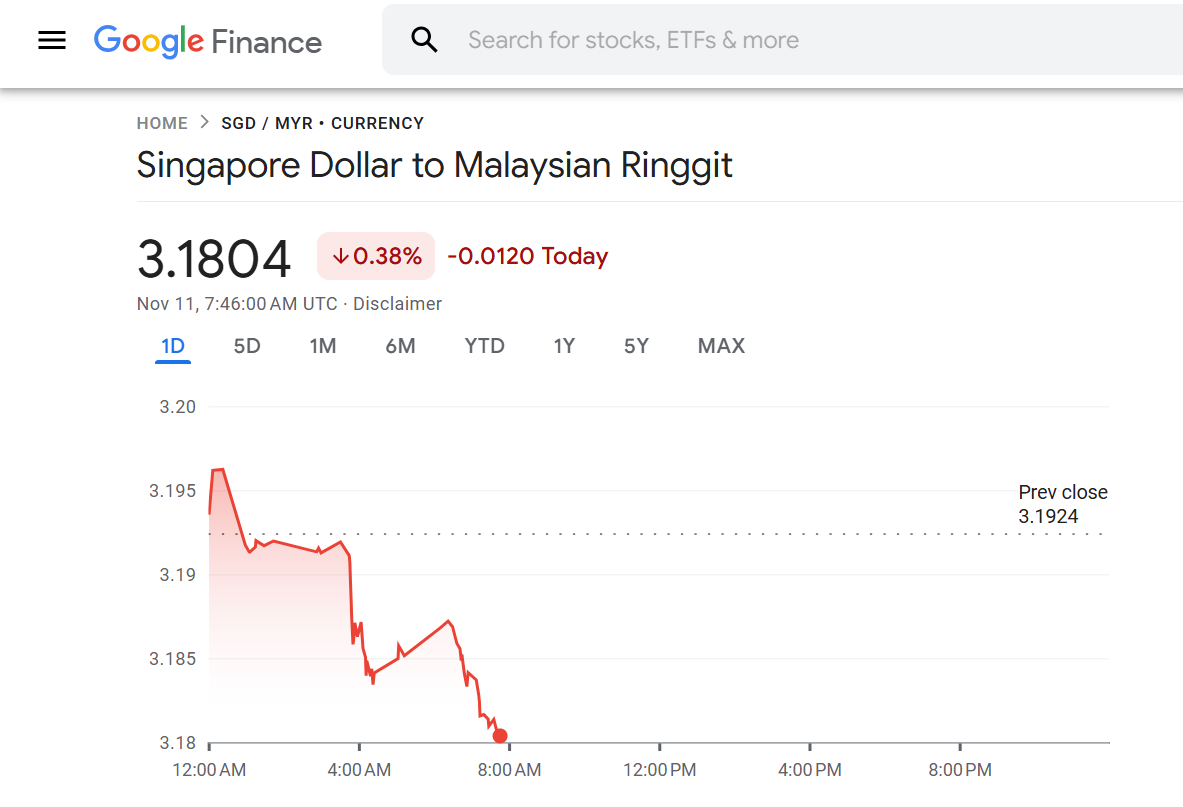The width and height of the screenshot is (1183, 807).
Task: Open the Disclaimer link
Action: click(397, 304)
